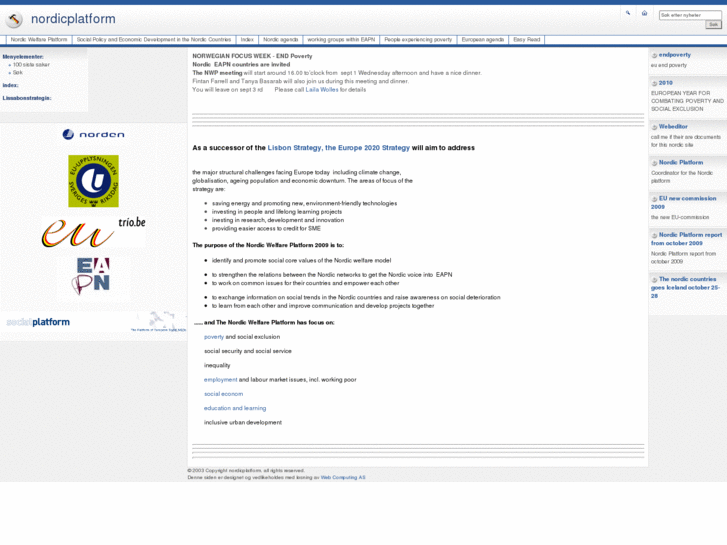Screen dimensions: 727x545
Task: Open the 2010 sidebar article
Action: pos(665,83)
